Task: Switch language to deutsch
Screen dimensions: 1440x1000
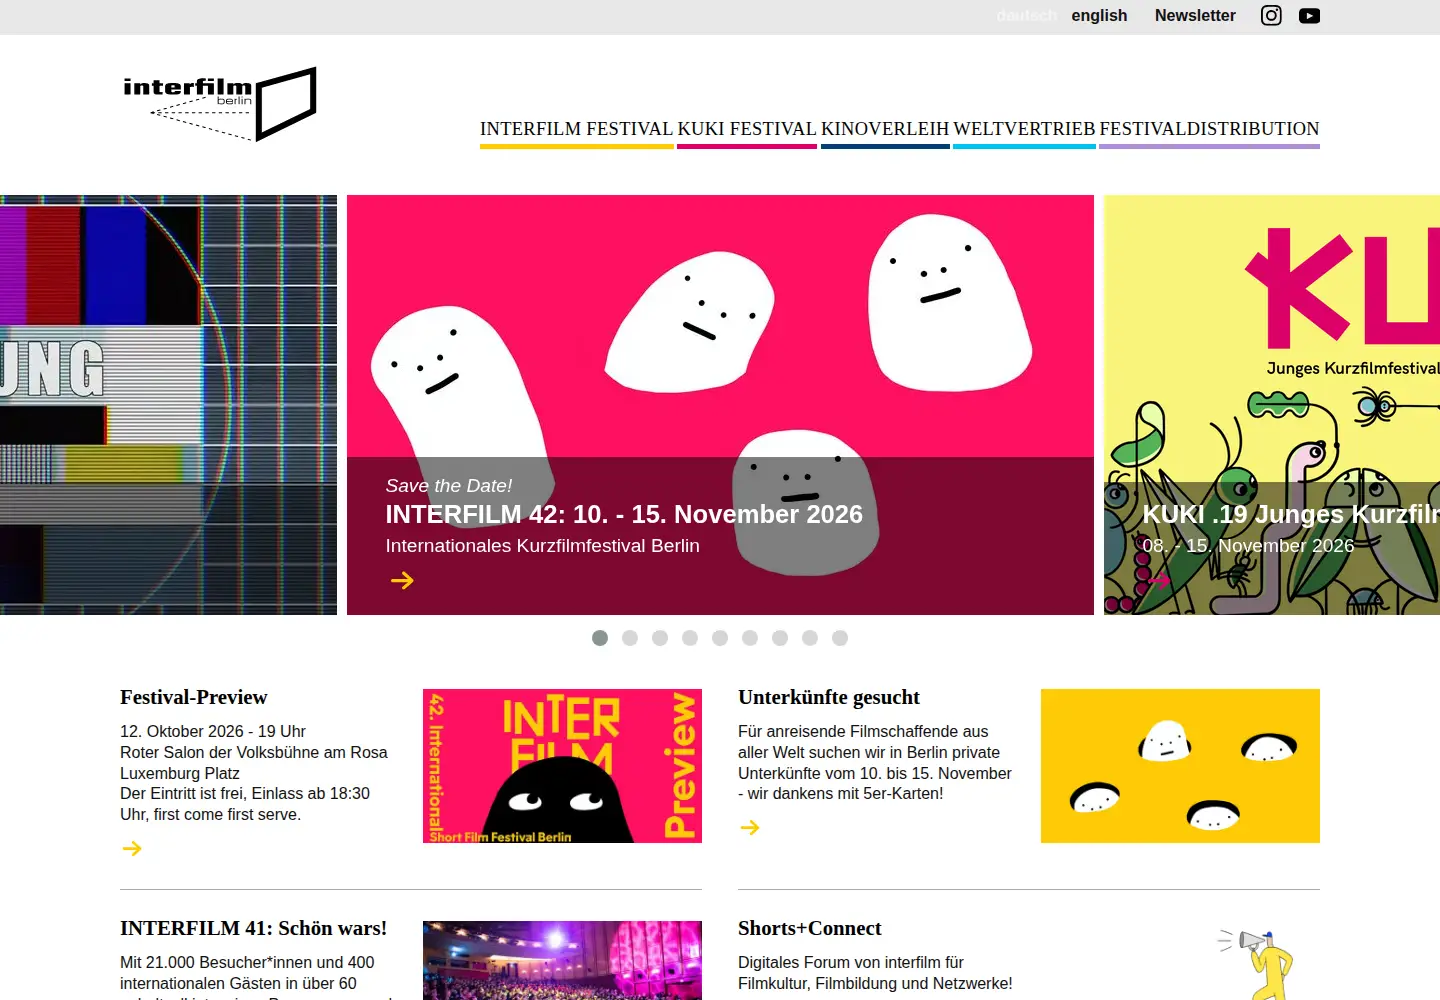Action: 1027,15
